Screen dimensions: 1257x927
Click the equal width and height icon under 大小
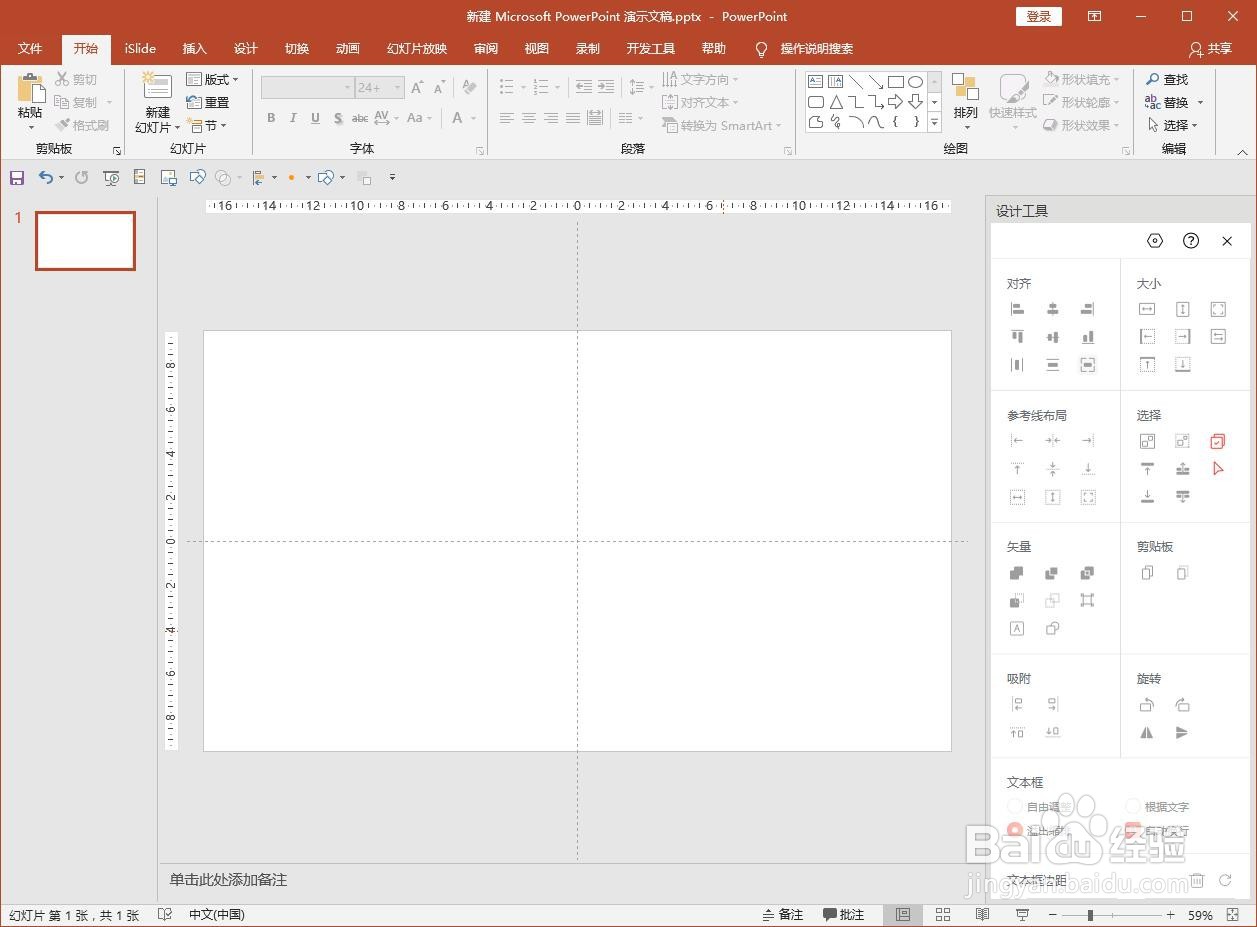[x=1218, y=309]
